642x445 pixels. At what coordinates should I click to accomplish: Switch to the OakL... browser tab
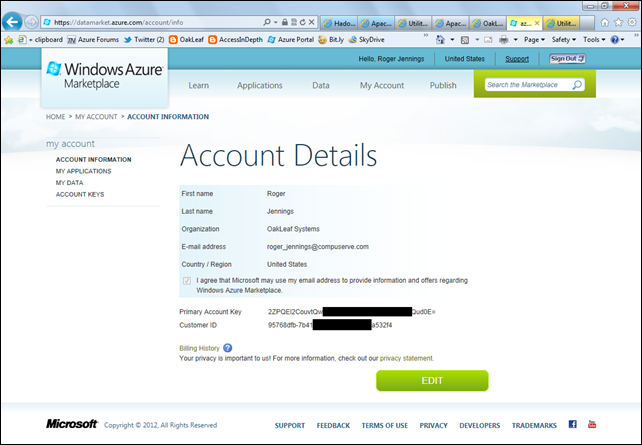(x=488, y=23)
